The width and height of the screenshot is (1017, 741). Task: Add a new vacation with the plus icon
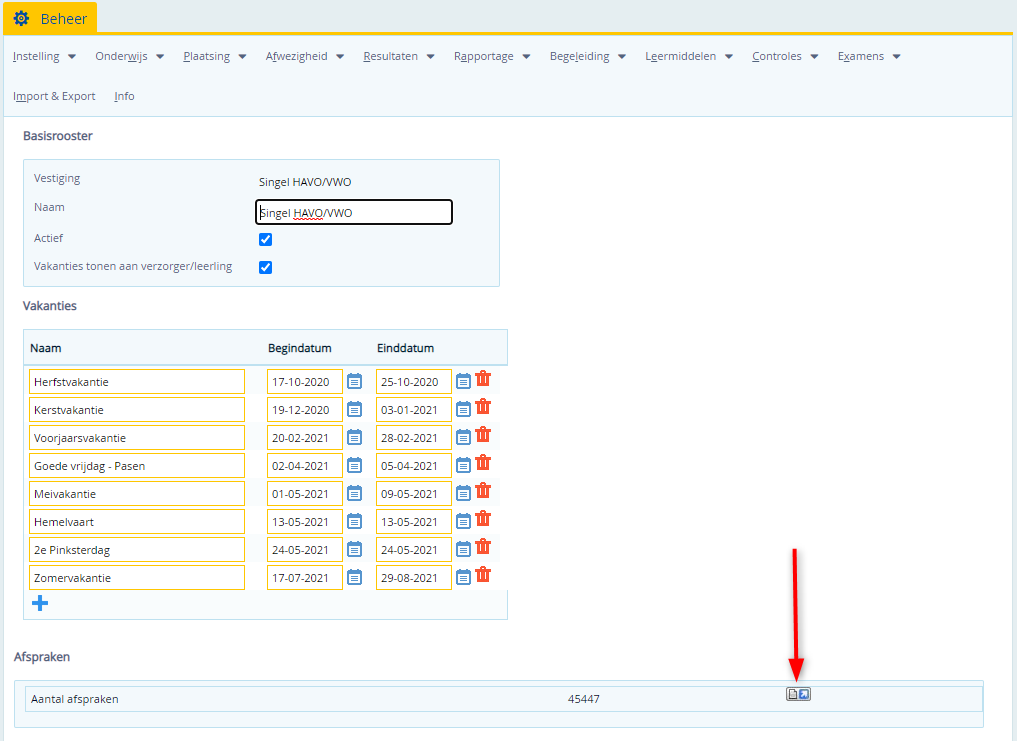[x=40, y=603]
